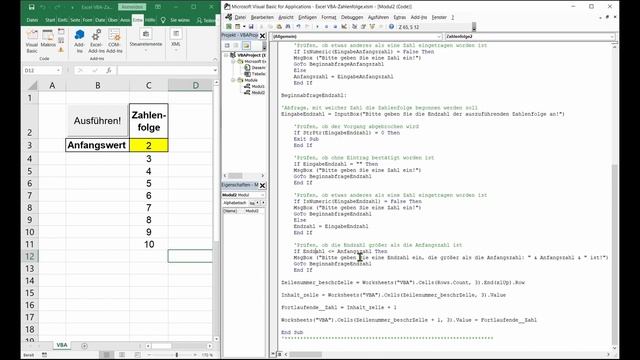The width and height of the screenshot is (640, 360).
Task: Open the Debuggen menu in VBA editor
Action: point(352,17)
